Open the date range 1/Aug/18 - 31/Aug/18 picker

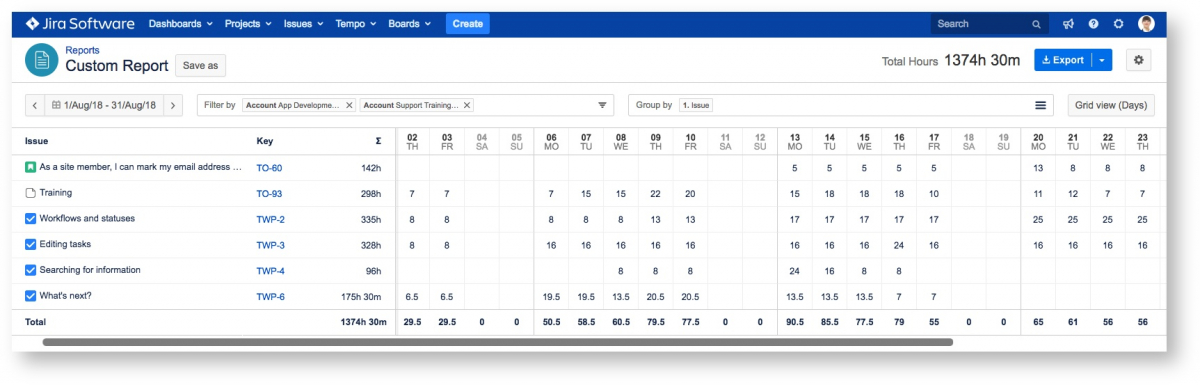tap(104, 105)
